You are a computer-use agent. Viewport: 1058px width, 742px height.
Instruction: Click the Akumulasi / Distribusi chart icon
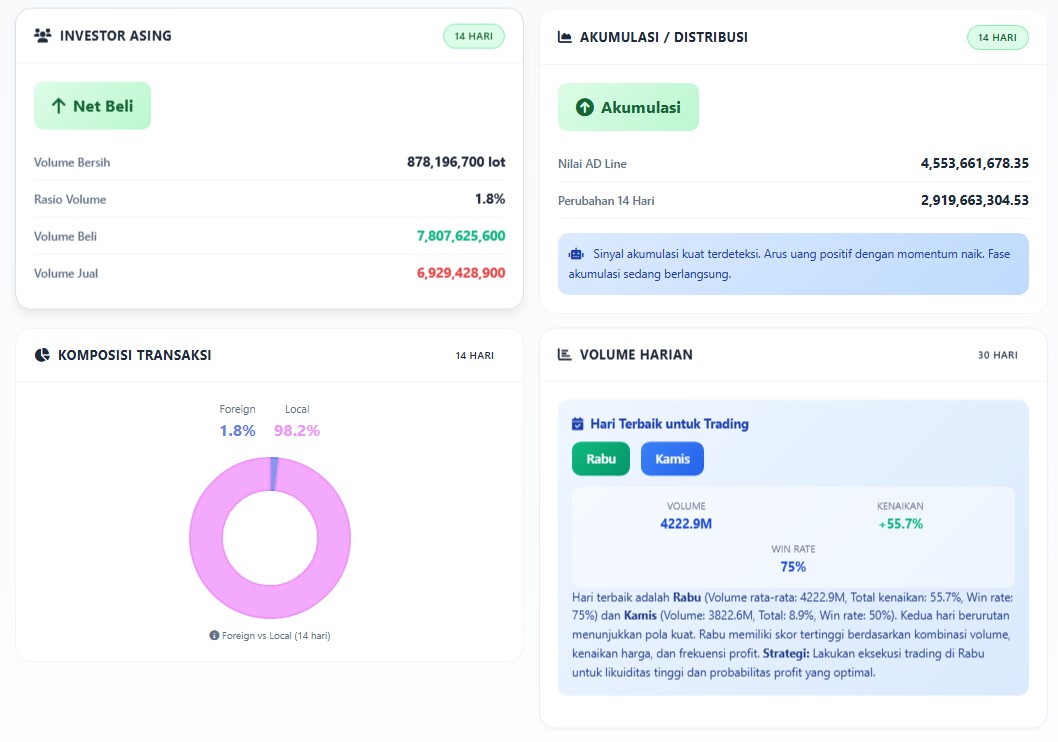coord(565,38)
